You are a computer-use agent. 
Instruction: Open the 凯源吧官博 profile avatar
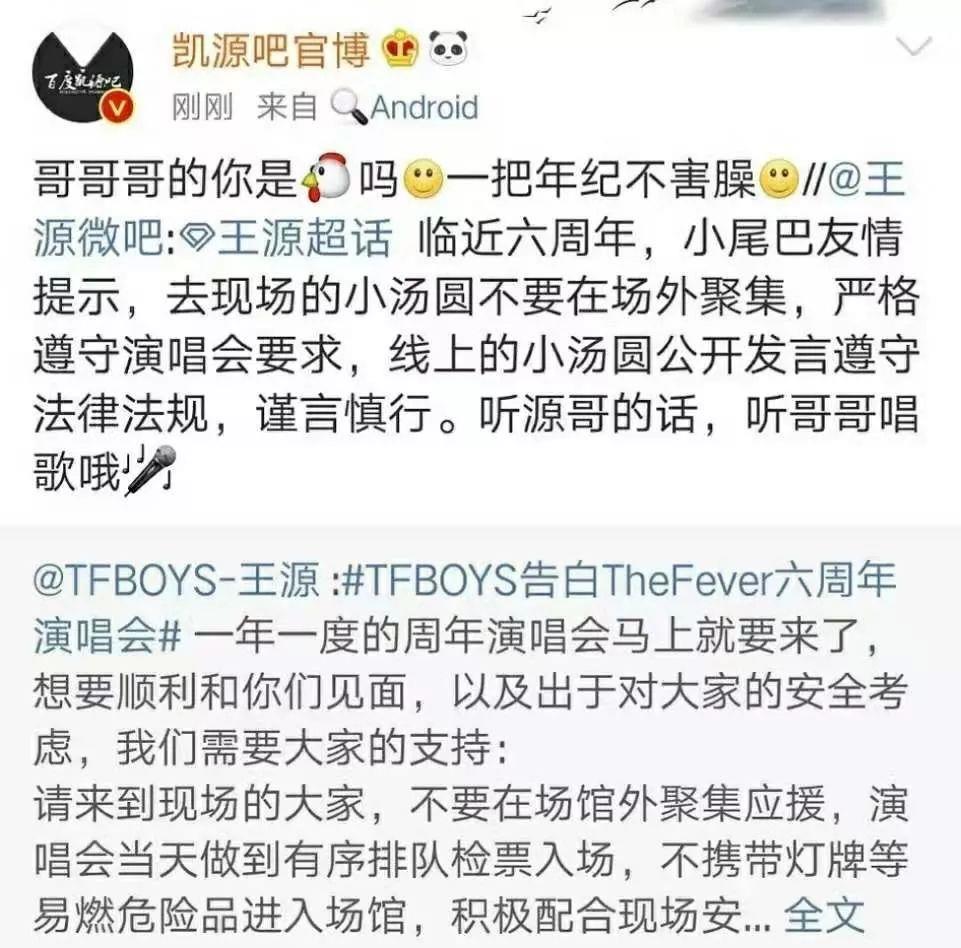click(x=83, y=77)
